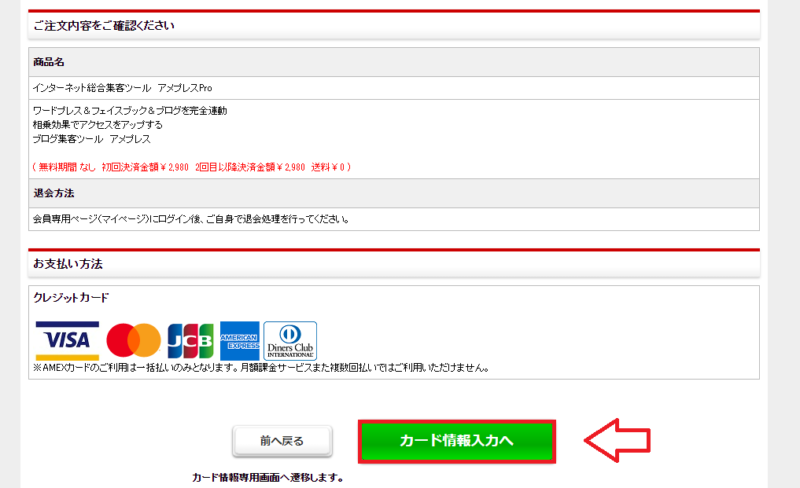Click the green カード情報入力へ button
The image size is (800, 488).
point(457,442)
